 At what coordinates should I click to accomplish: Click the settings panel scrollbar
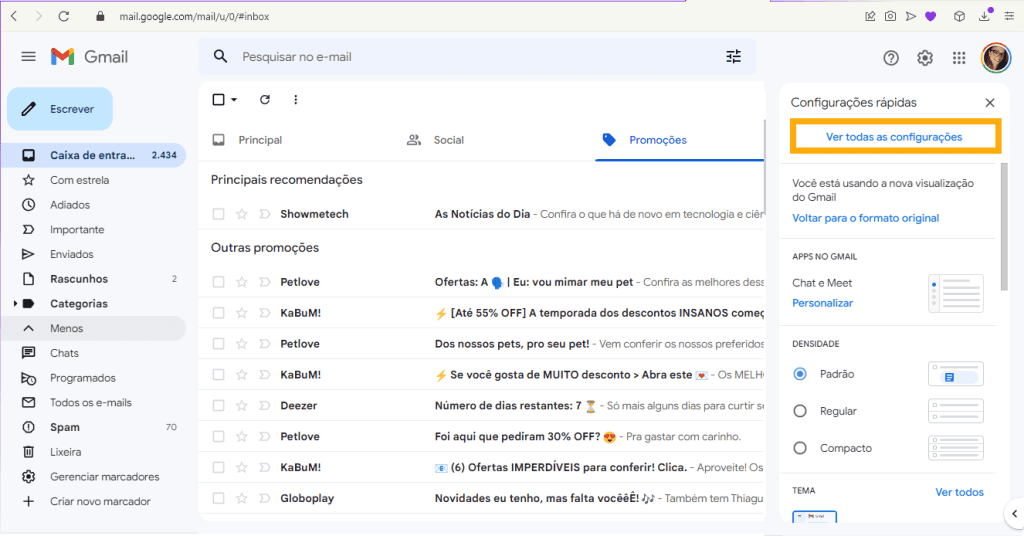(x=1004, y=227)
